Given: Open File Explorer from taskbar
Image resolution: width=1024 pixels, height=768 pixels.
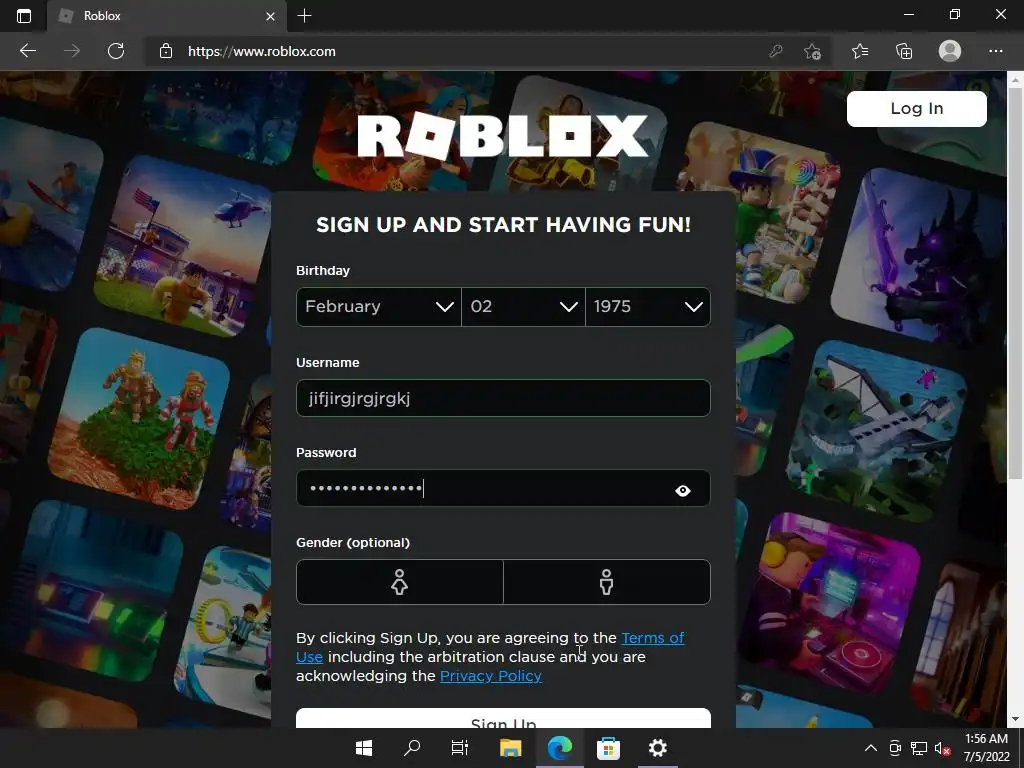Looking at the screenshot, I should (x=510, y=748).
